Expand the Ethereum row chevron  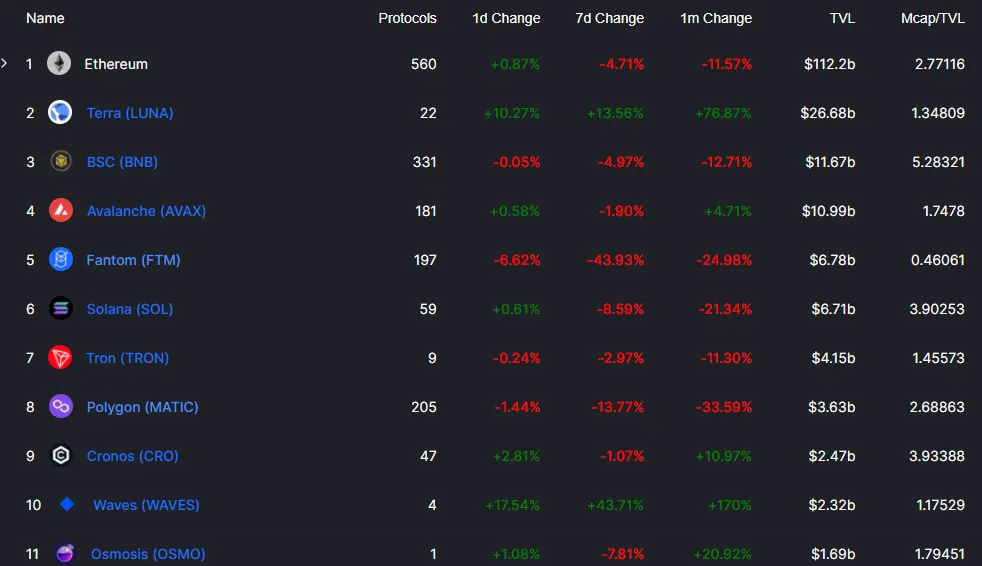click(4, 63)
